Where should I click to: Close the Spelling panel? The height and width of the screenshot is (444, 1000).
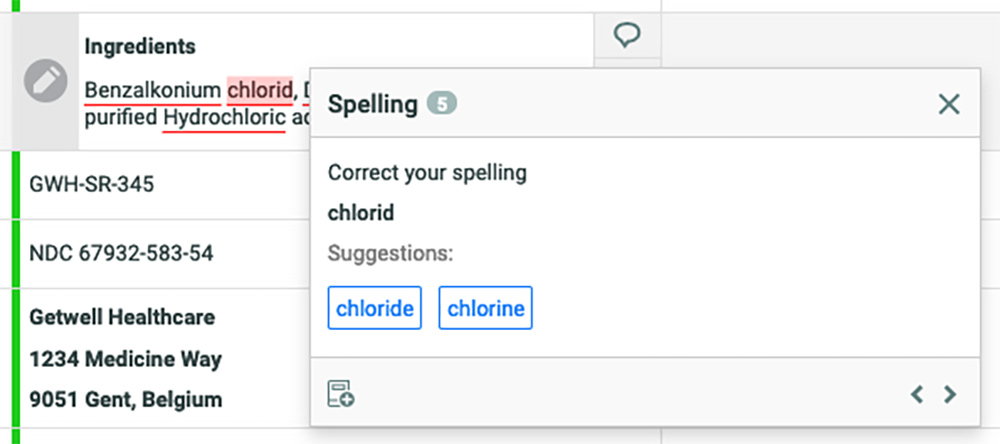coord(948,103)
